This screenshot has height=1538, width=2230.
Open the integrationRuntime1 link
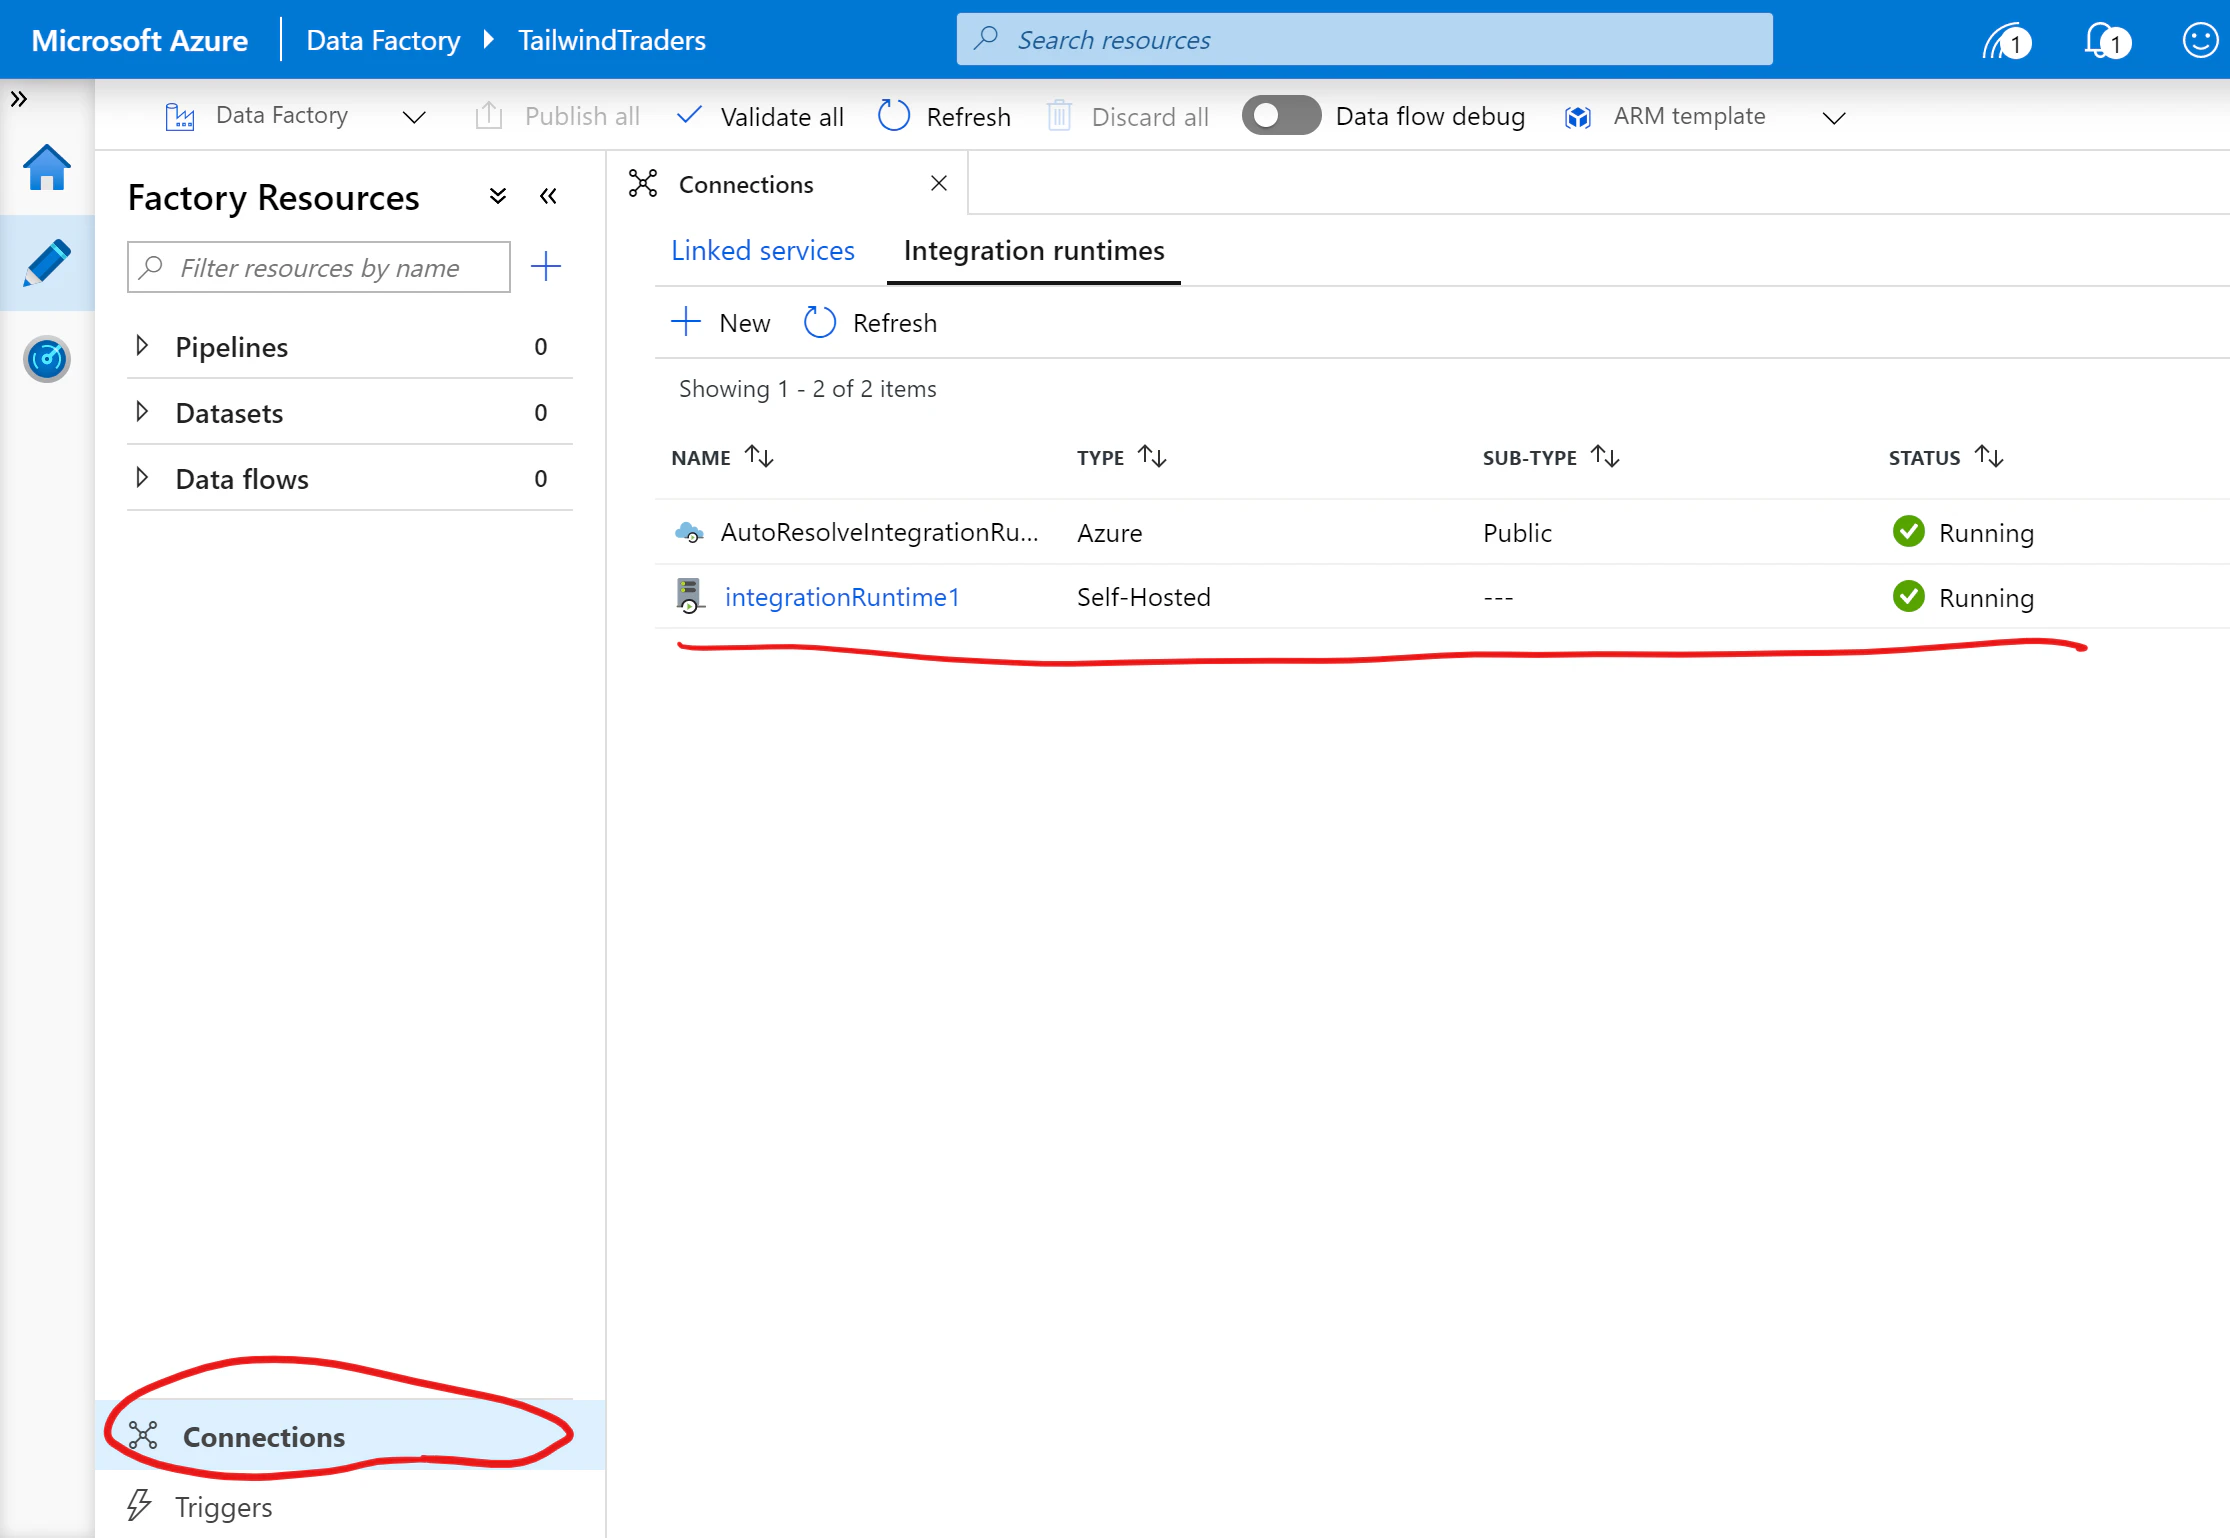click(x=842, y=597)
